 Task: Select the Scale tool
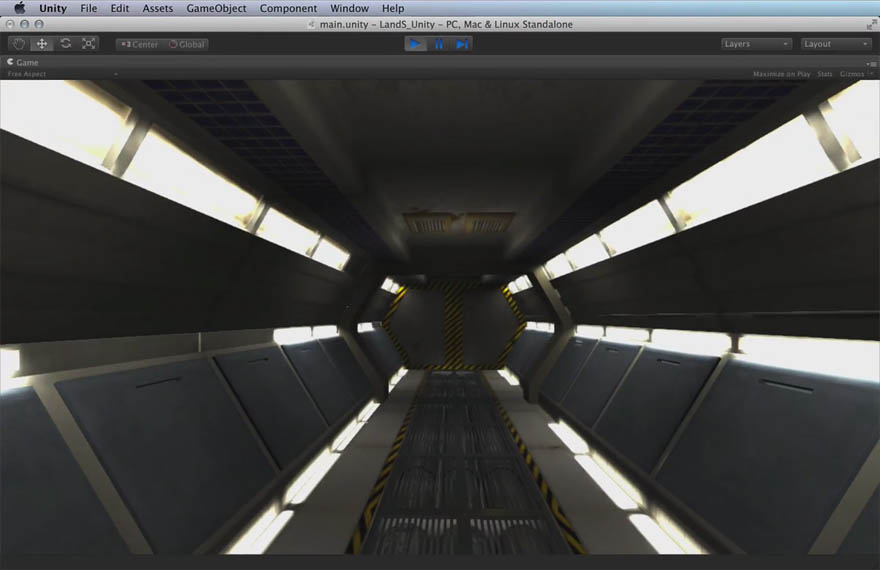click(89, 44)
